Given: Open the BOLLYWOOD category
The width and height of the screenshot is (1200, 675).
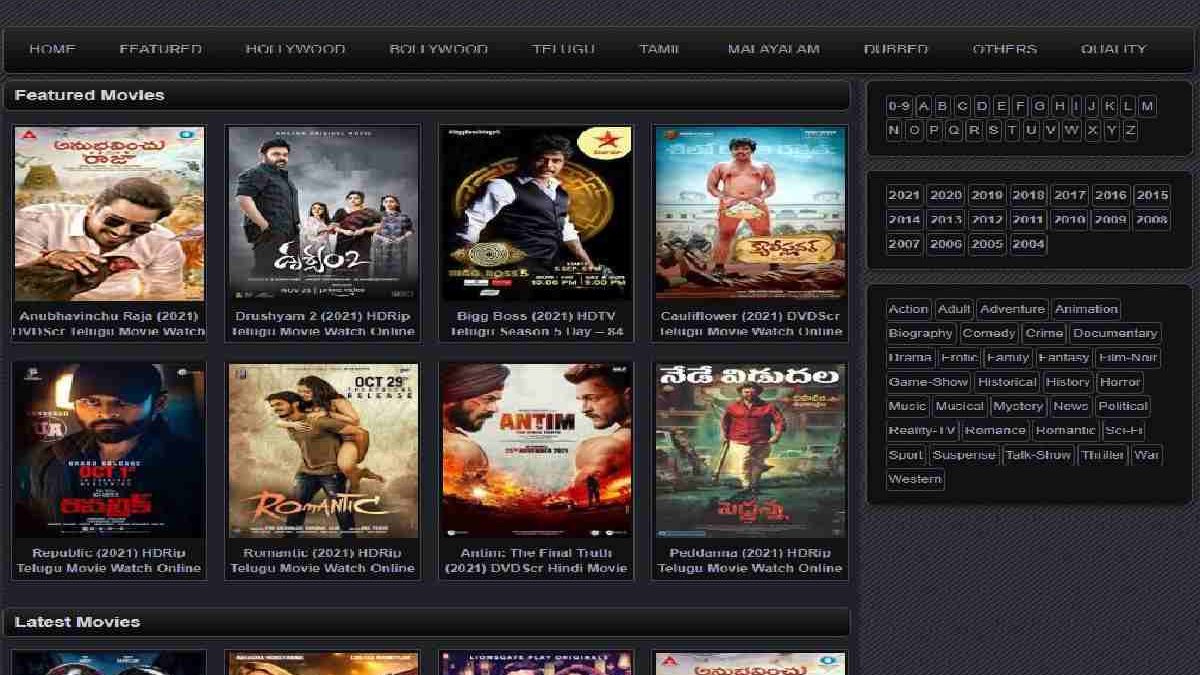Looking at the screenshot, I should (439, 49).
